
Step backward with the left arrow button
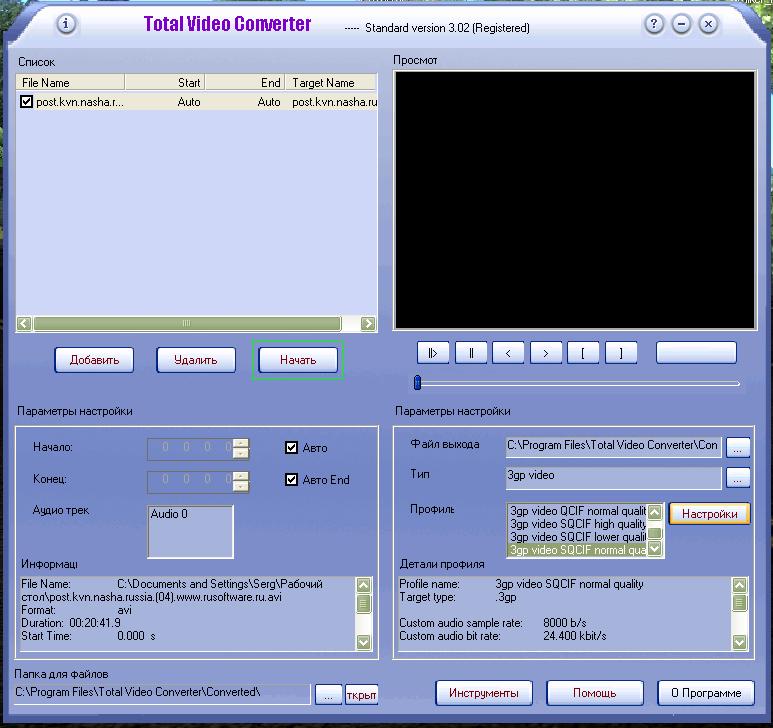508,353
